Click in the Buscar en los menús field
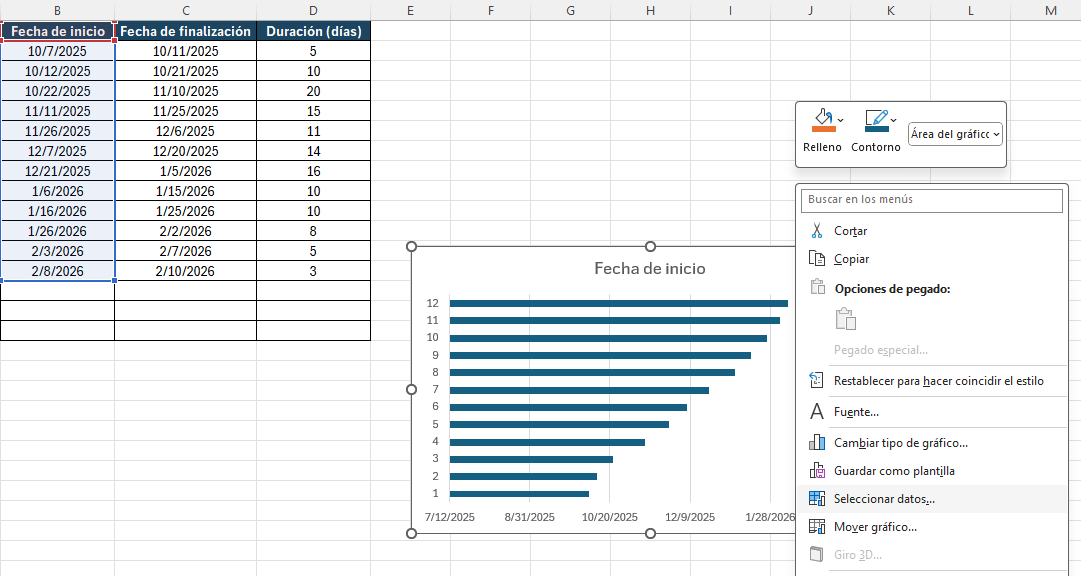This screenshot has height=576, width=1081. (931, 200)
